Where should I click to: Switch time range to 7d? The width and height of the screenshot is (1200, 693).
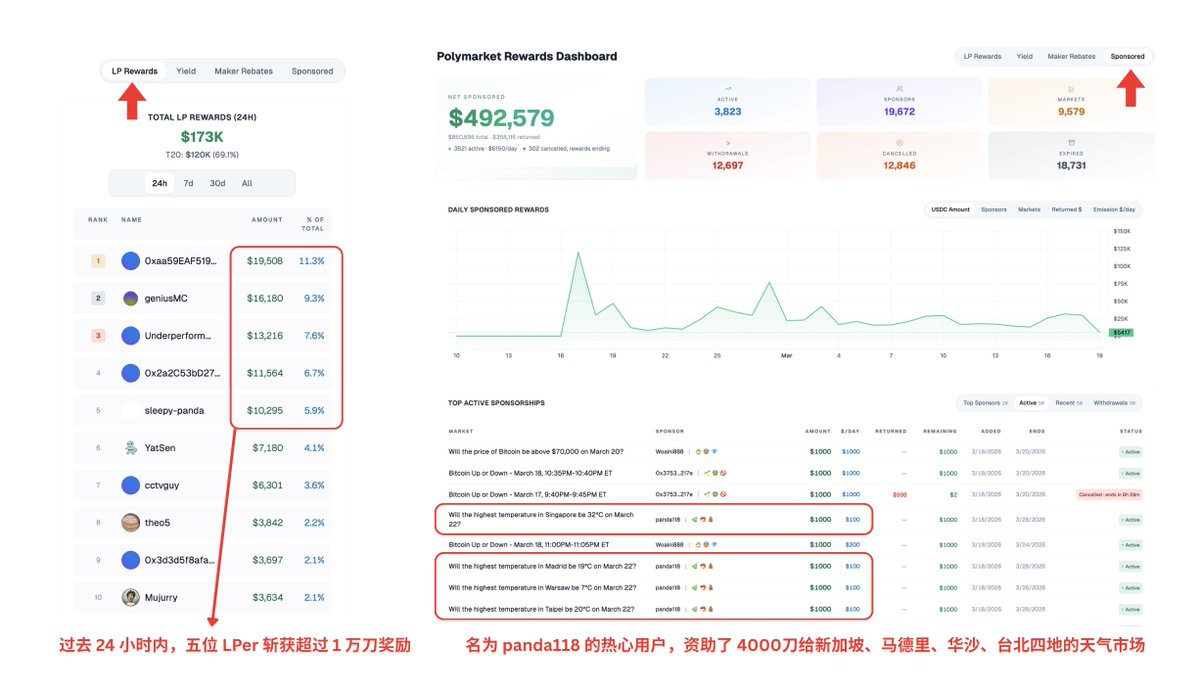click(x=188, y=183)
